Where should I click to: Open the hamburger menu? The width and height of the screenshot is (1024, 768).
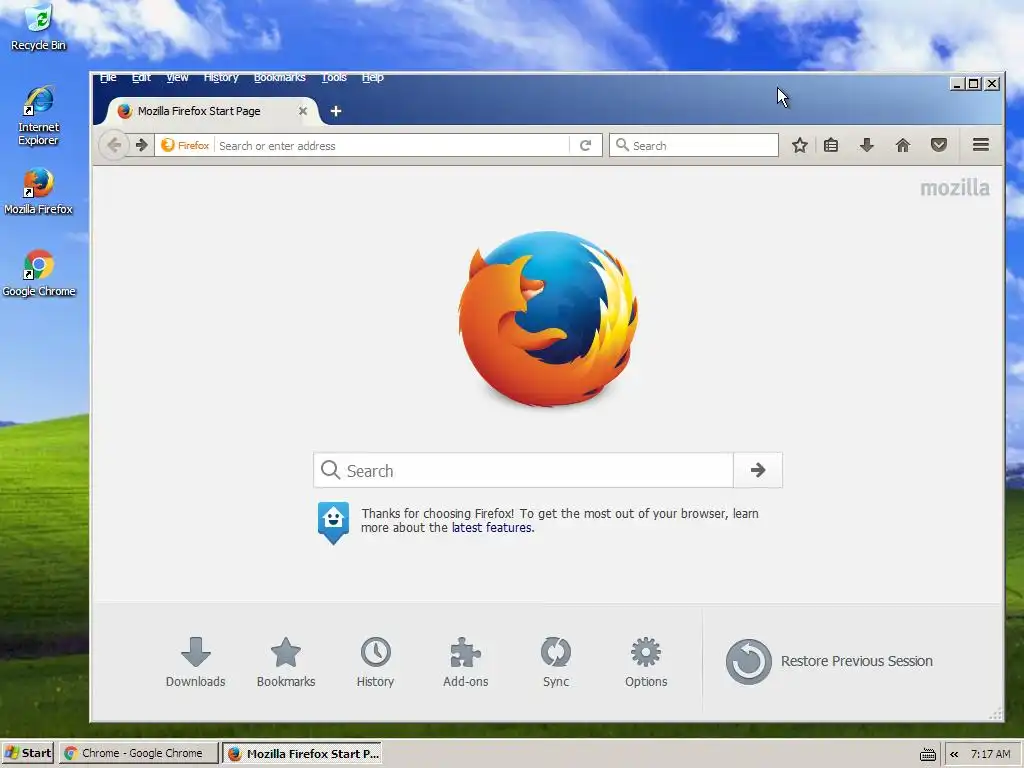coord(980,145)
